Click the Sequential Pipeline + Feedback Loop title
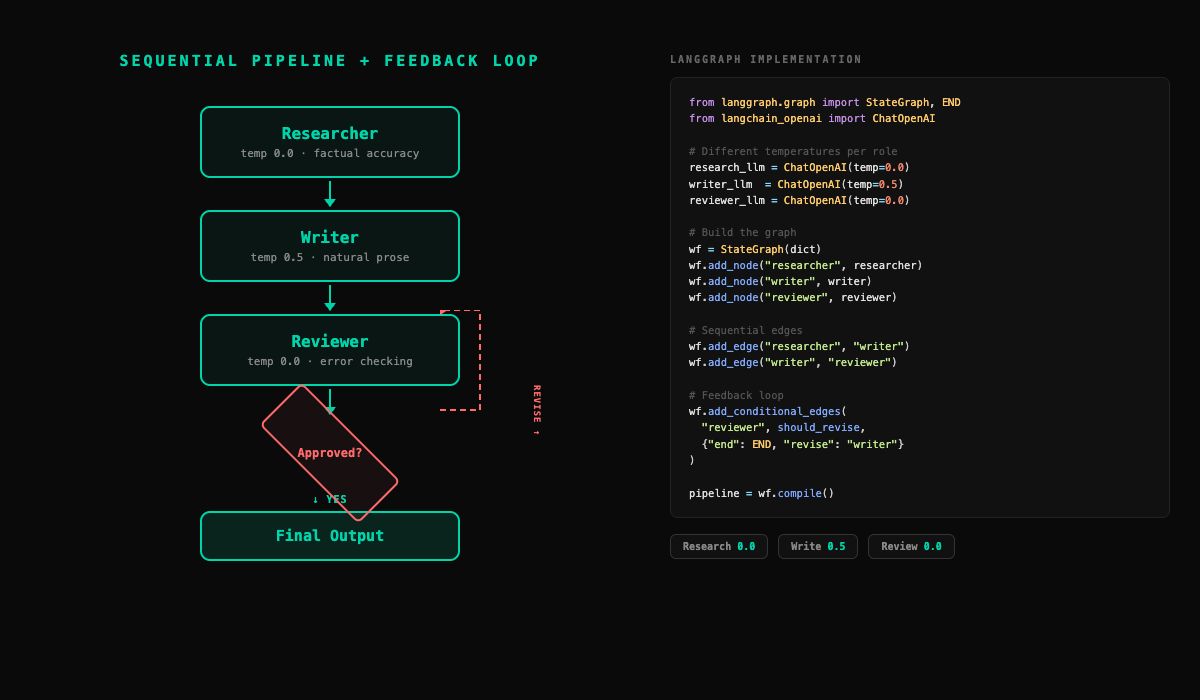The width and height of the screenshot is (1200, 700). click(x=330, y=61)
